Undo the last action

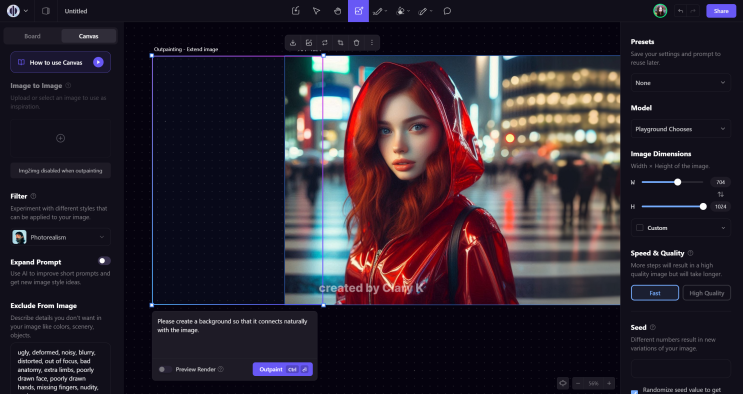pos(680,11)
